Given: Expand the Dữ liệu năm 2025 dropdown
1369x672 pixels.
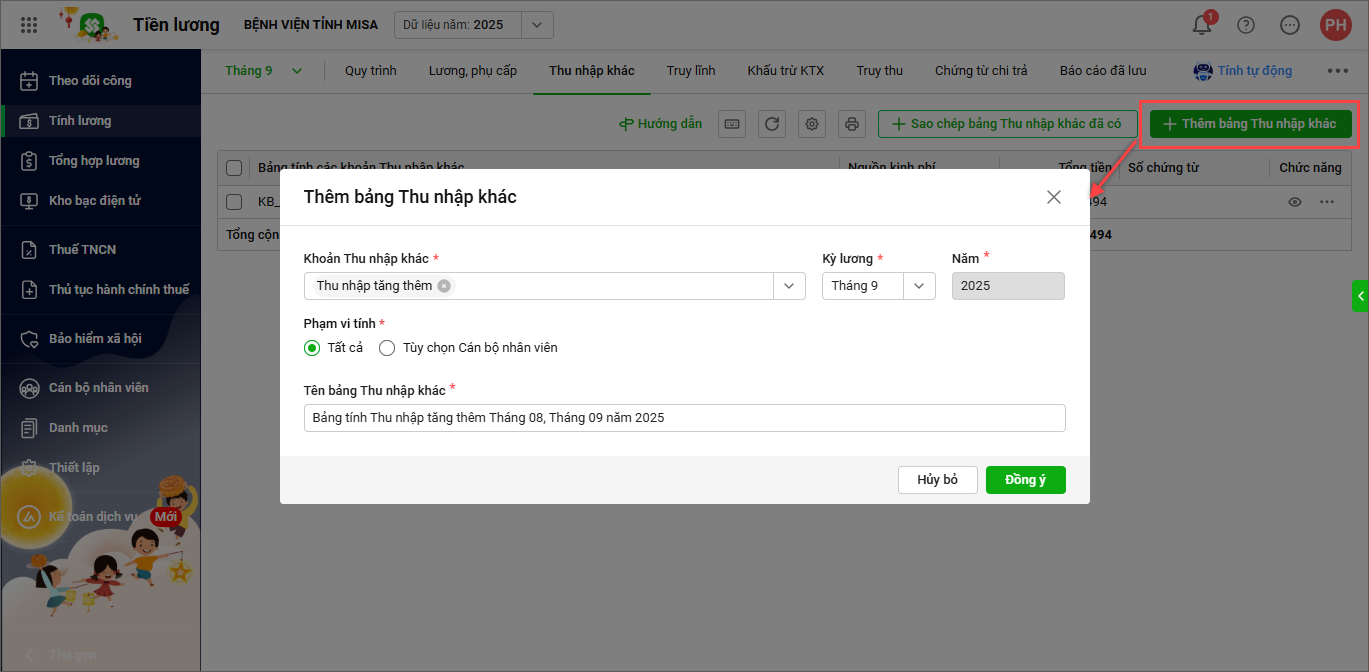Looking at the screenshot, I should [537, 25].
